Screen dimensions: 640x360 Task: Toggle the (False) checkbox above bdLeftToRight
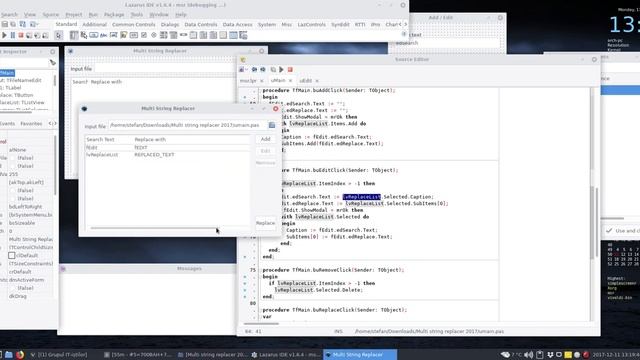point(13,199)
